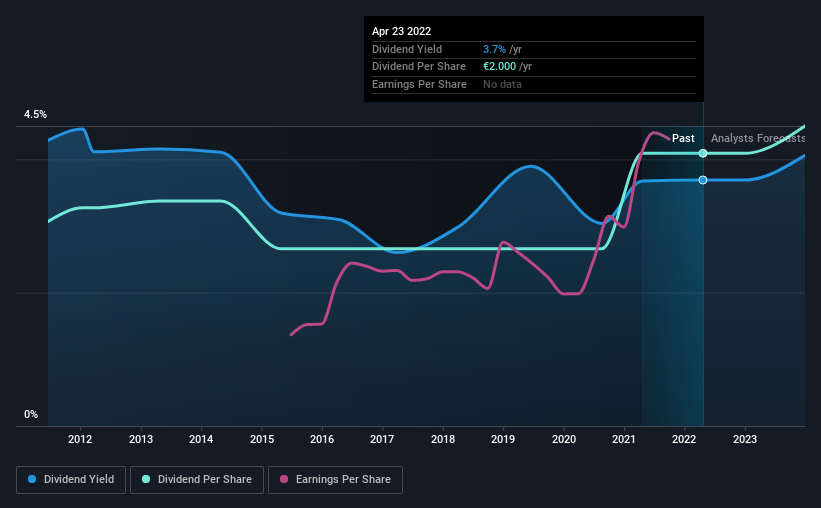The width and height of the screenshot is (821, 508).
Task: Click the 2020 x-axis label
Action: (564, 439)
